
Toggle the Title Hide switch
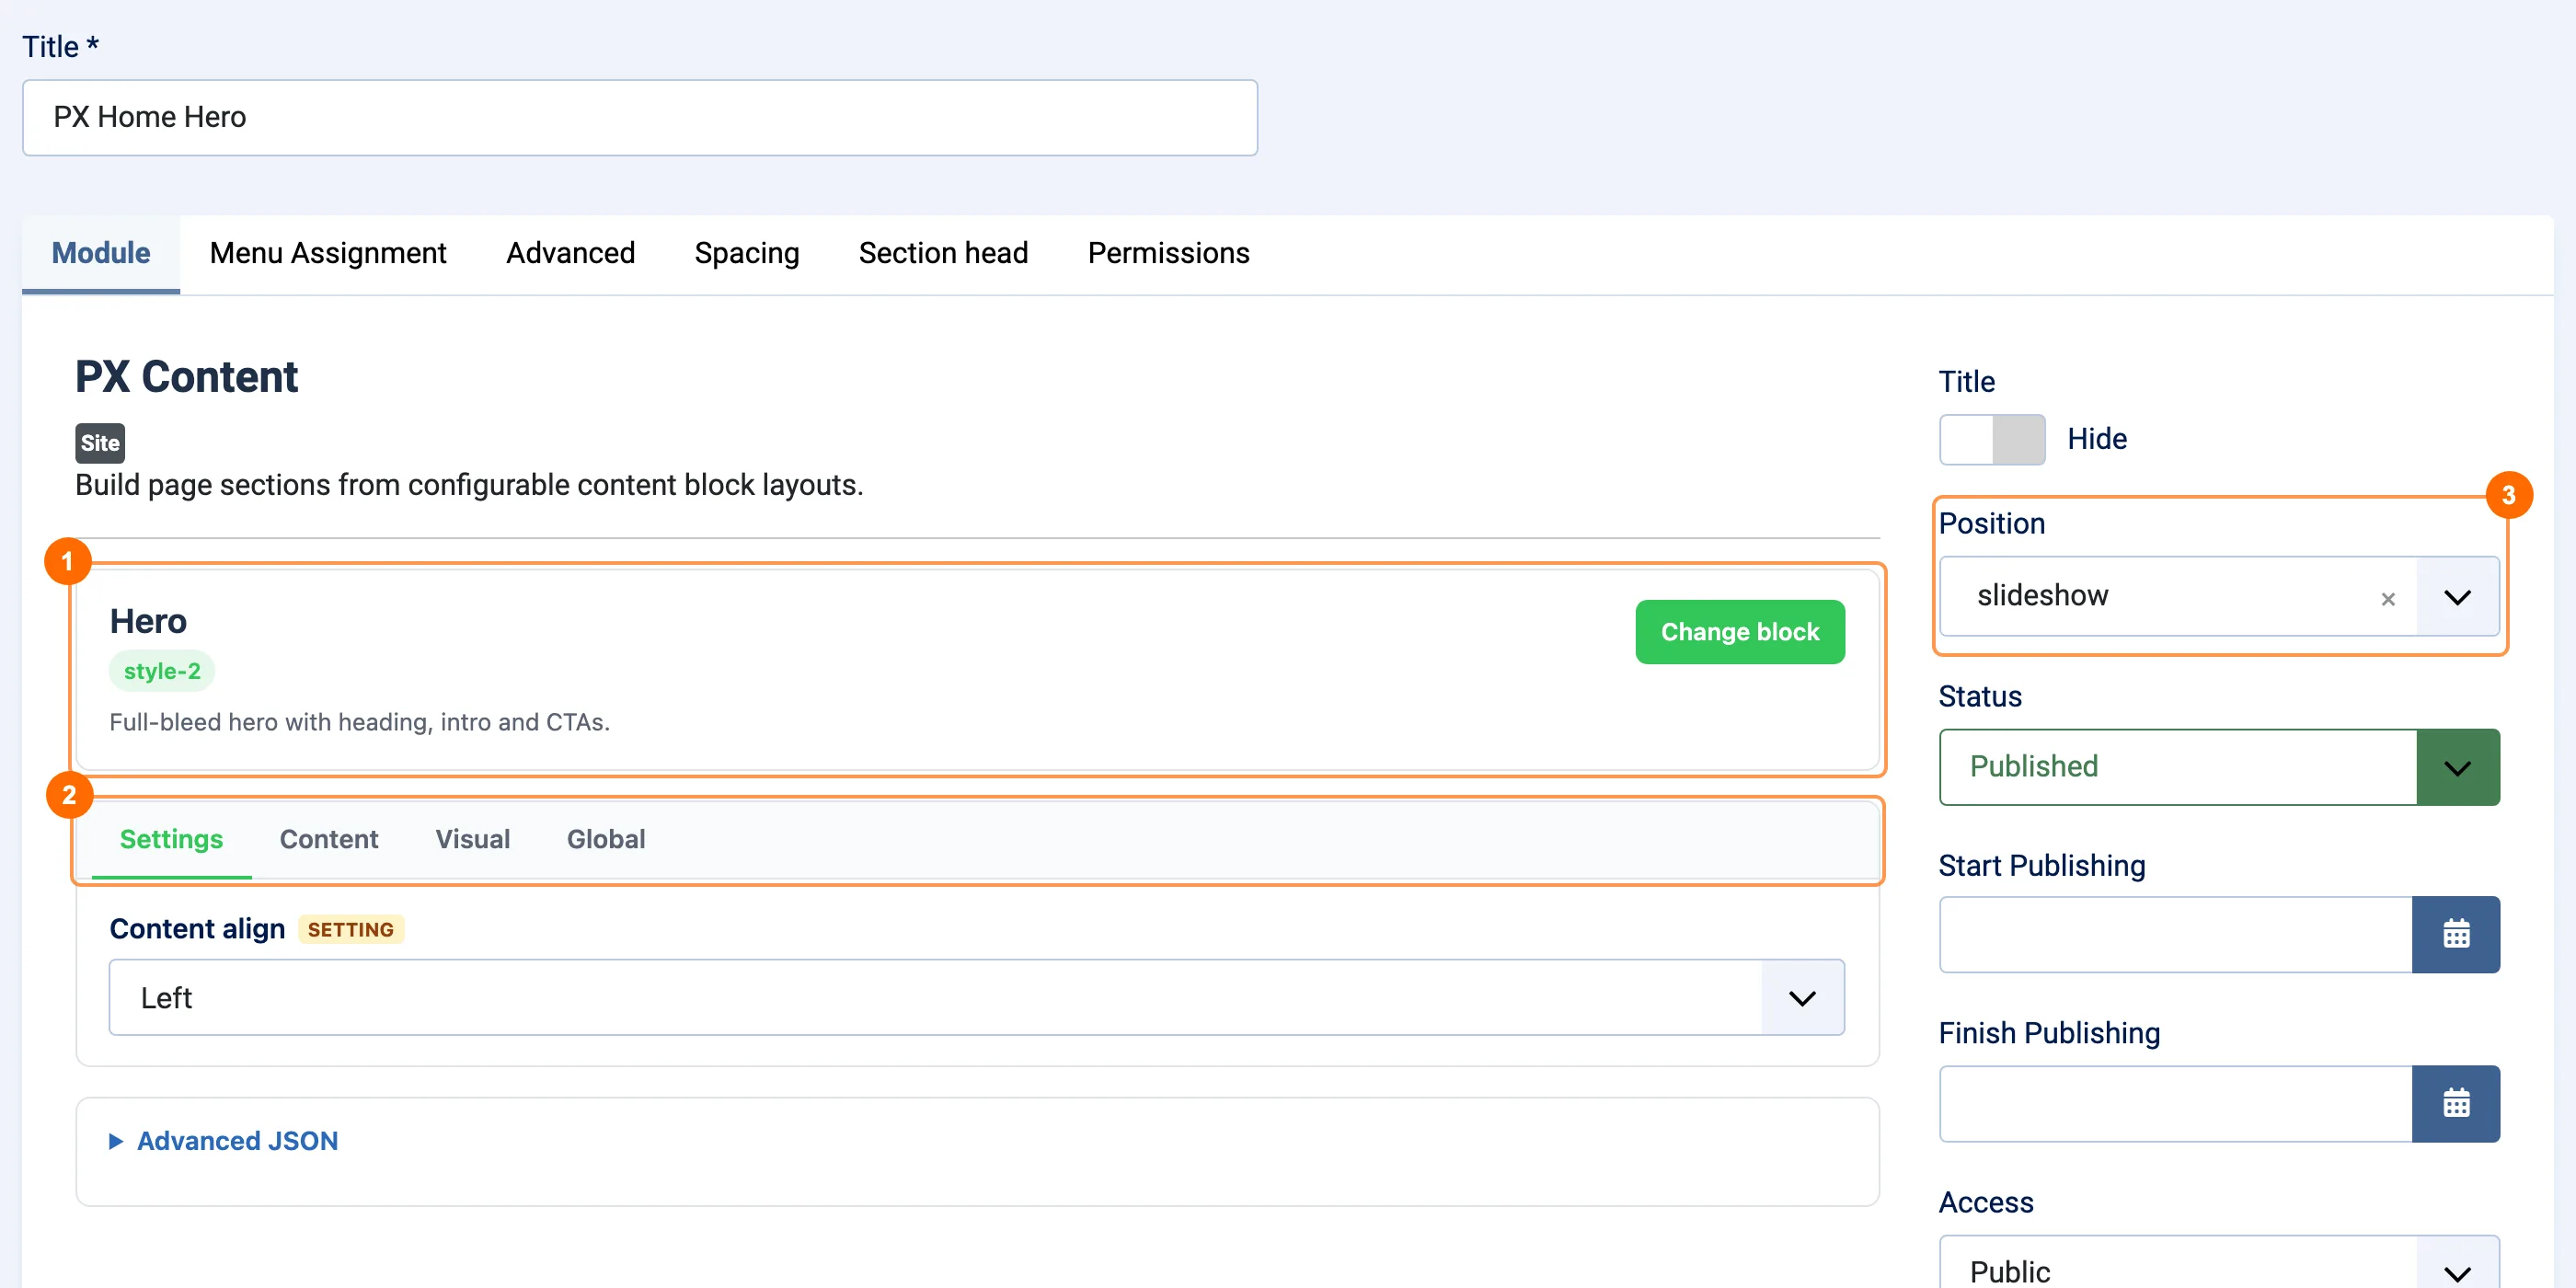tap(1991, 439)
